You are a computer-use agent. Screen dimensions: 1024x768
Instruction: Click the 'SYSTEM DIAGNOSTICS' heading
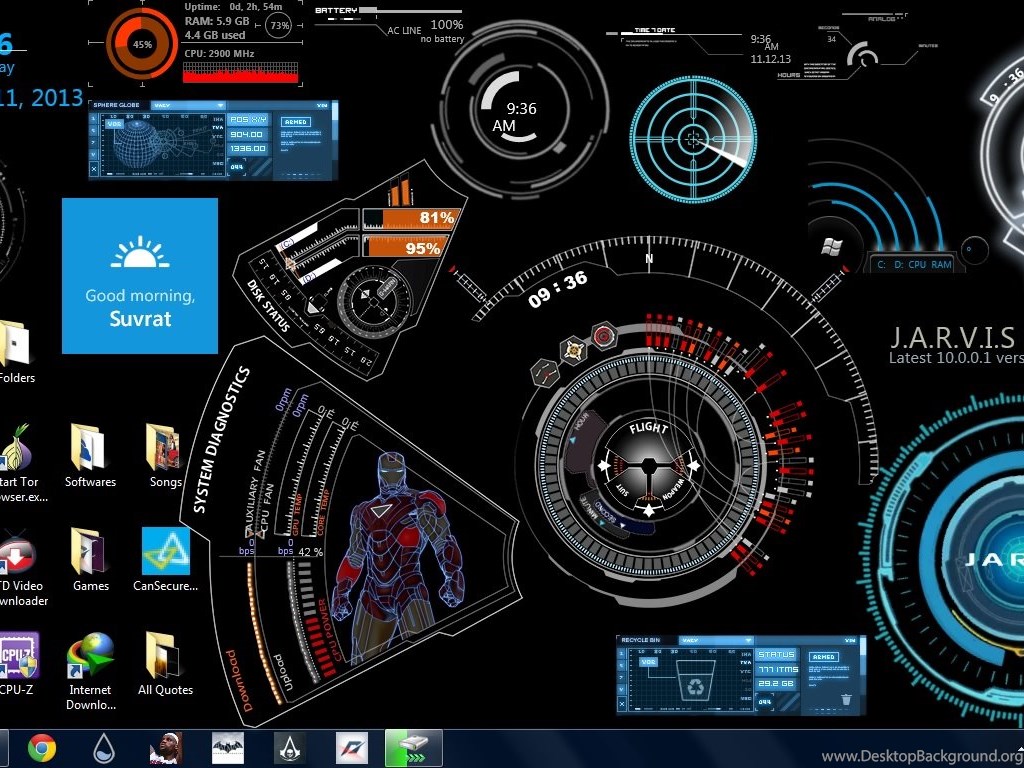pyautogui.click(x=221, y=441)
